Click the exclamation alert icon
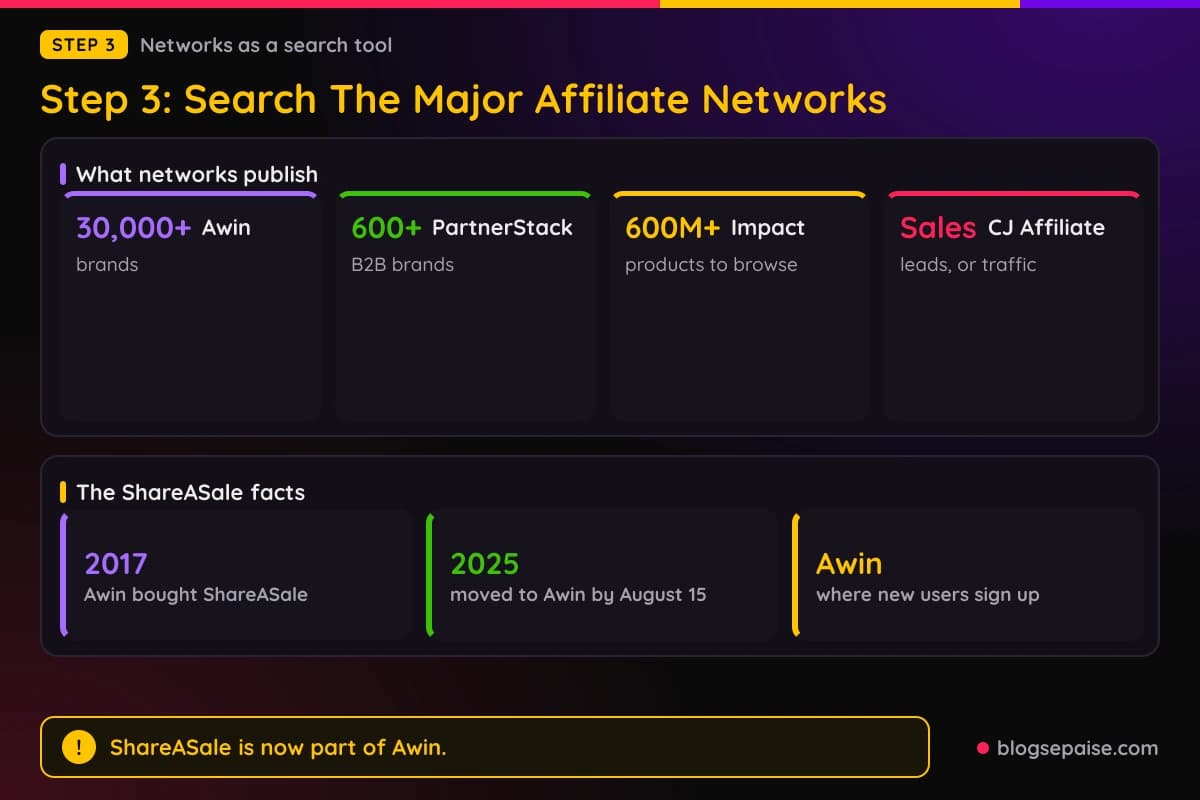 click(79, 747)
